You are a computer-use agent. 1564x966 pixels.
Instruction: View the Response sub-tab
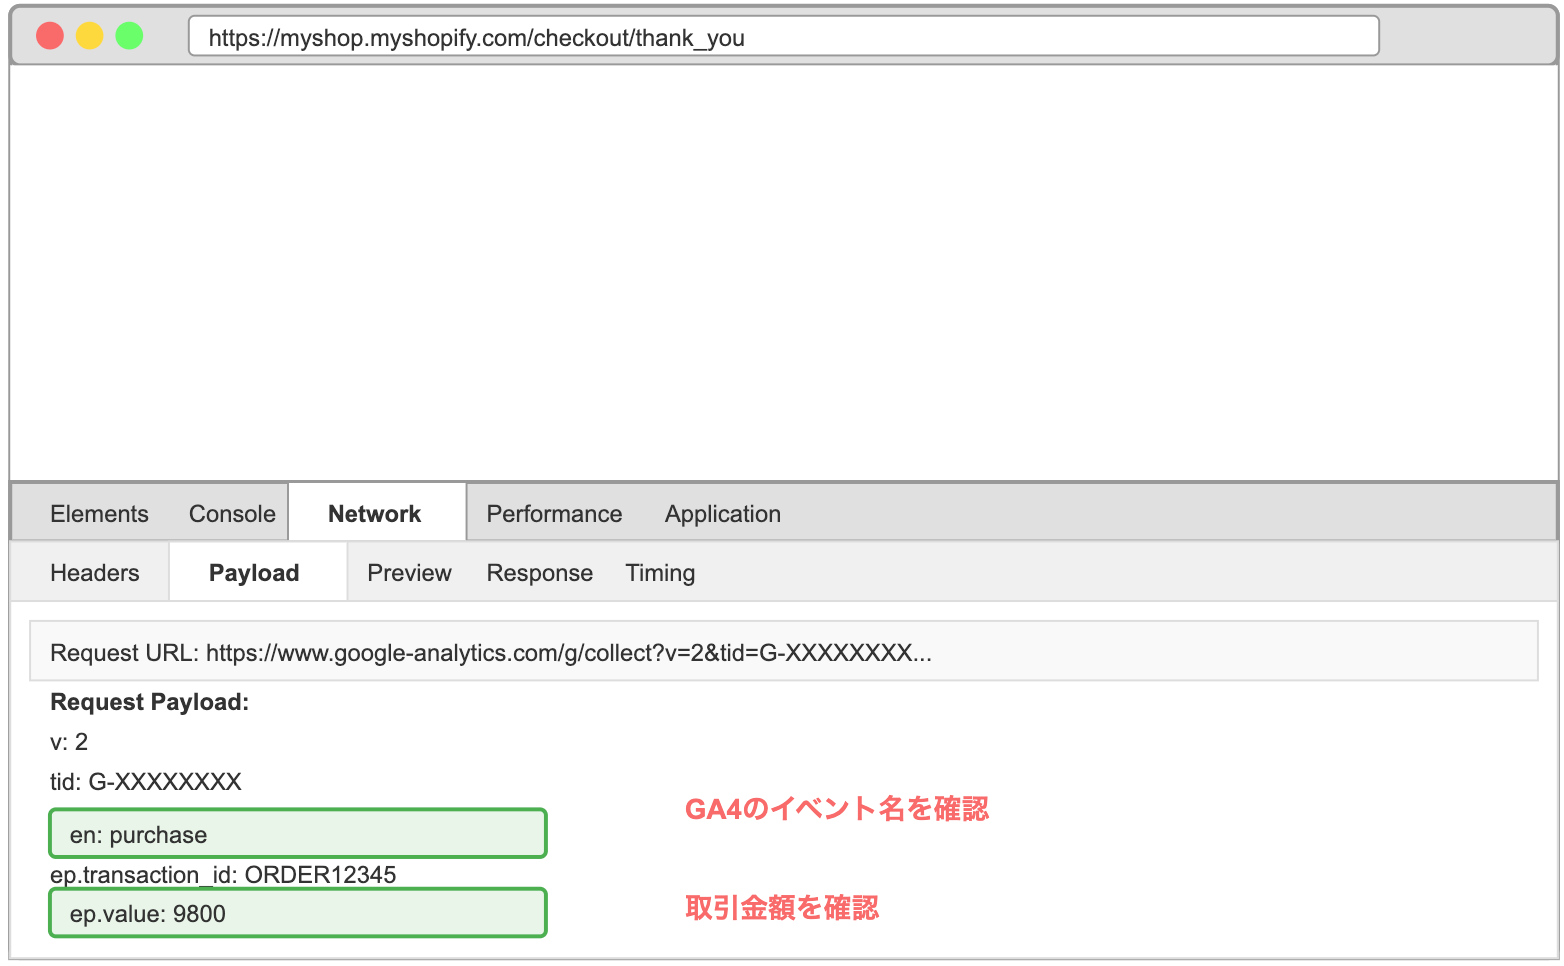pos(540,573)
